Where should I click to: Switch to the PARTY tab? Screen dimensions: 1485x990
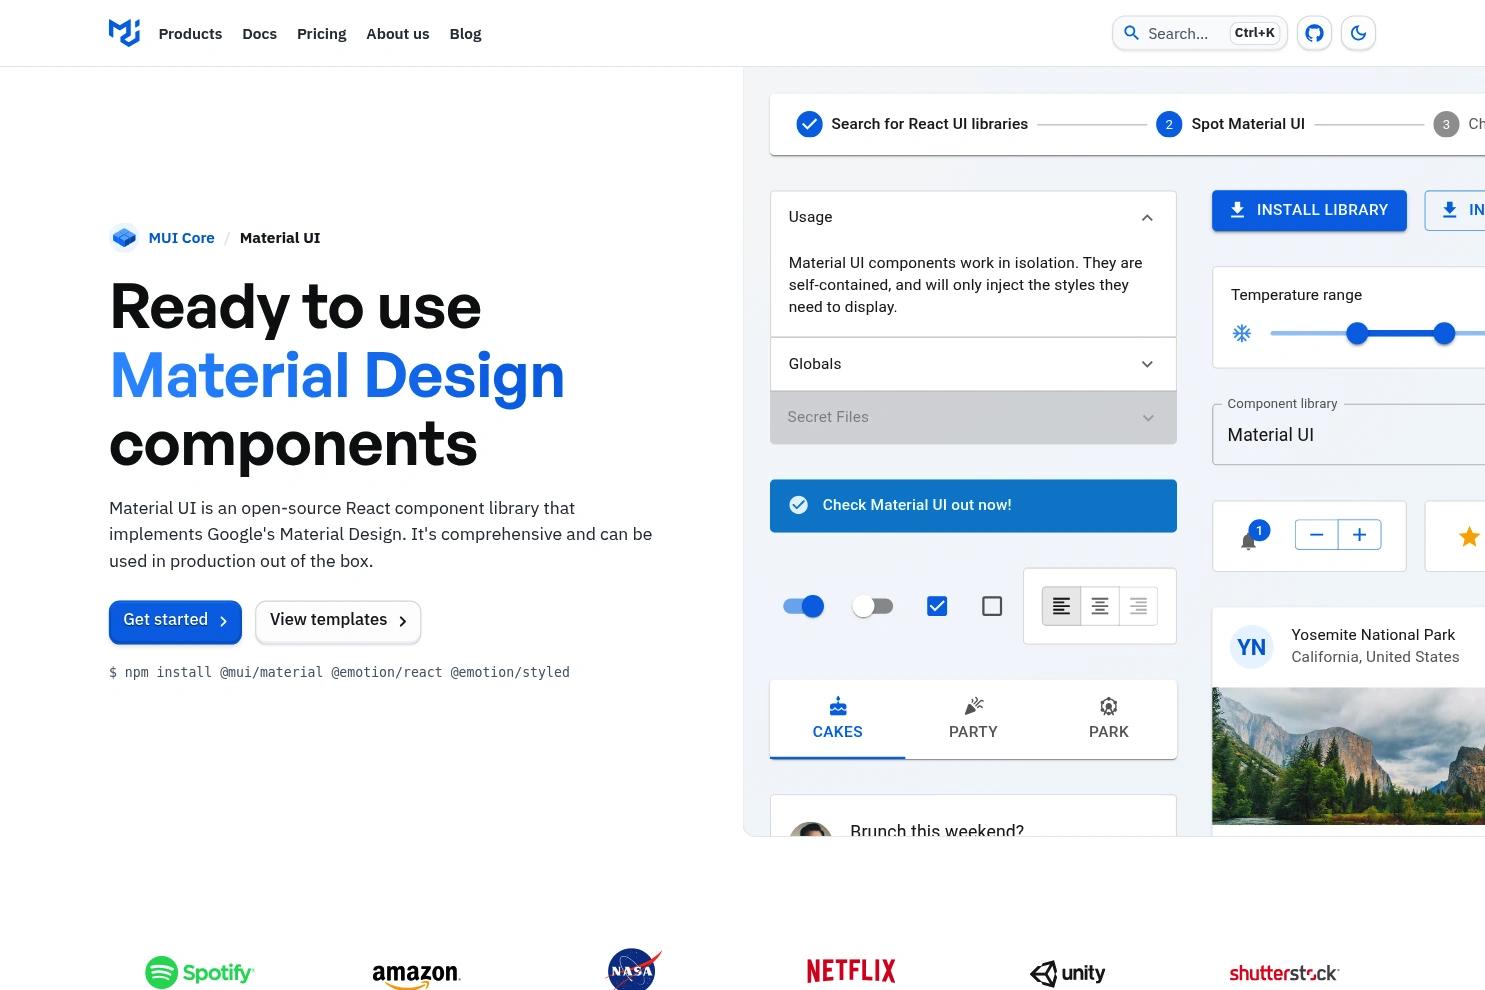coord(973,719)
